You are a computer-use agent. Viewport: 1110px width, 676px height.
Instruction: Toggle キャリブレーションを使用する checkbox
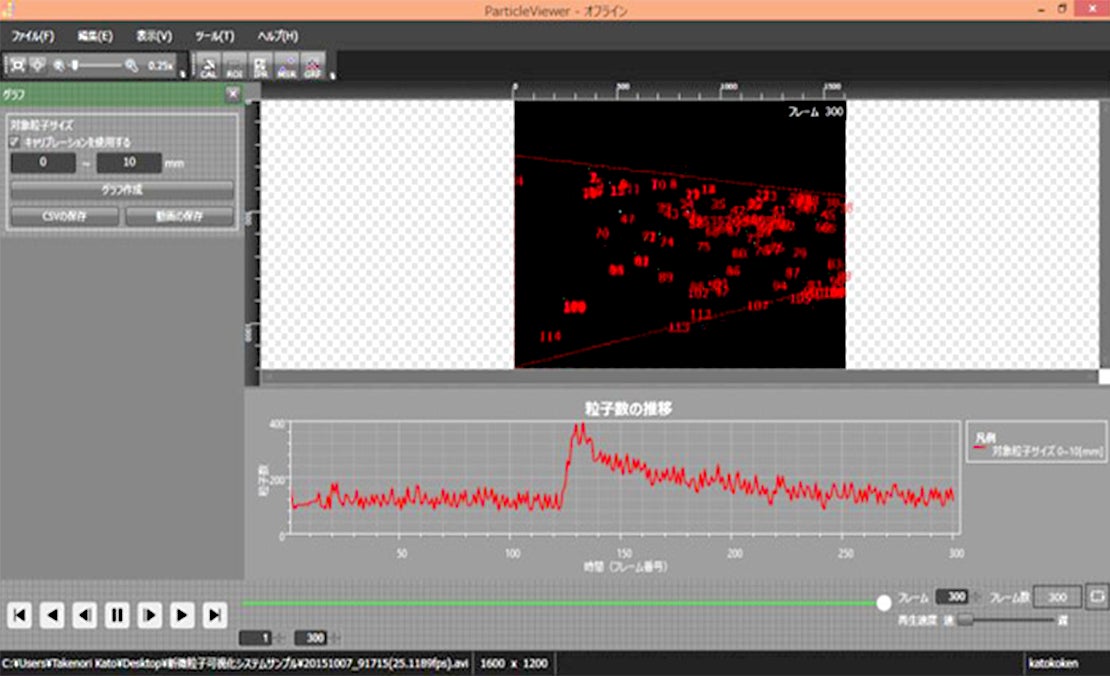[16, 142]
